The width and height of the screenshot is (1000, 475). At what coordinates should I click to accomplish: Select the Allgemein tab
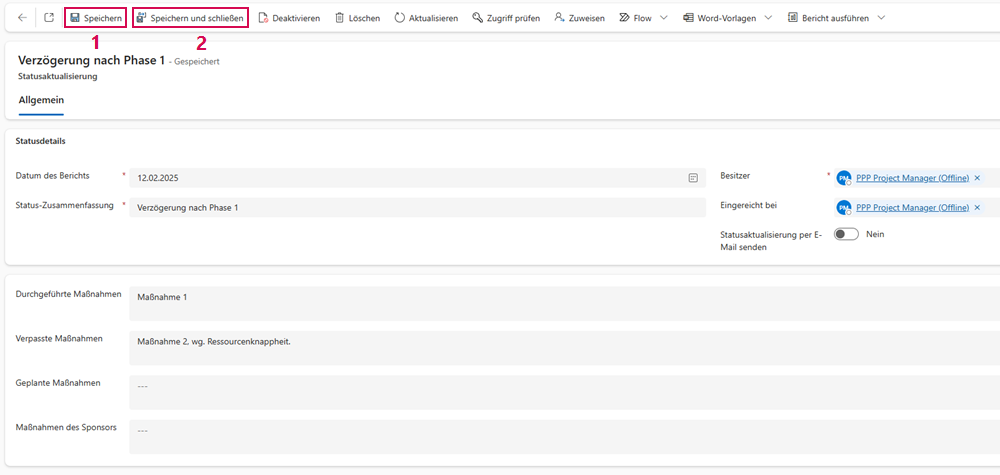(40, 100)
